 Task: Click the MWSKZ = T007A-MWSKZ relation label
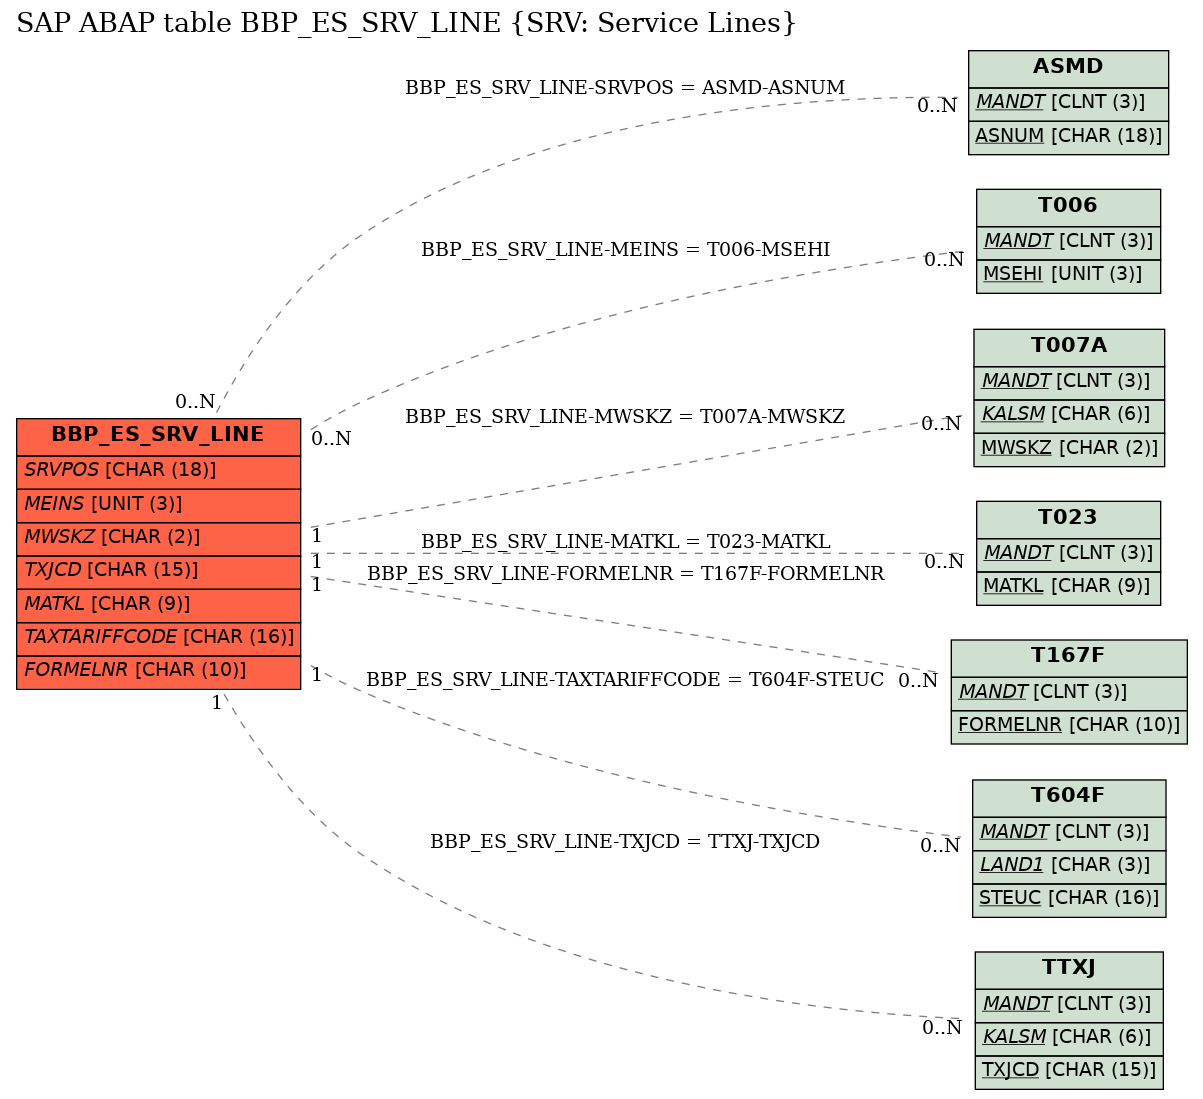click(x=625, y=417)
